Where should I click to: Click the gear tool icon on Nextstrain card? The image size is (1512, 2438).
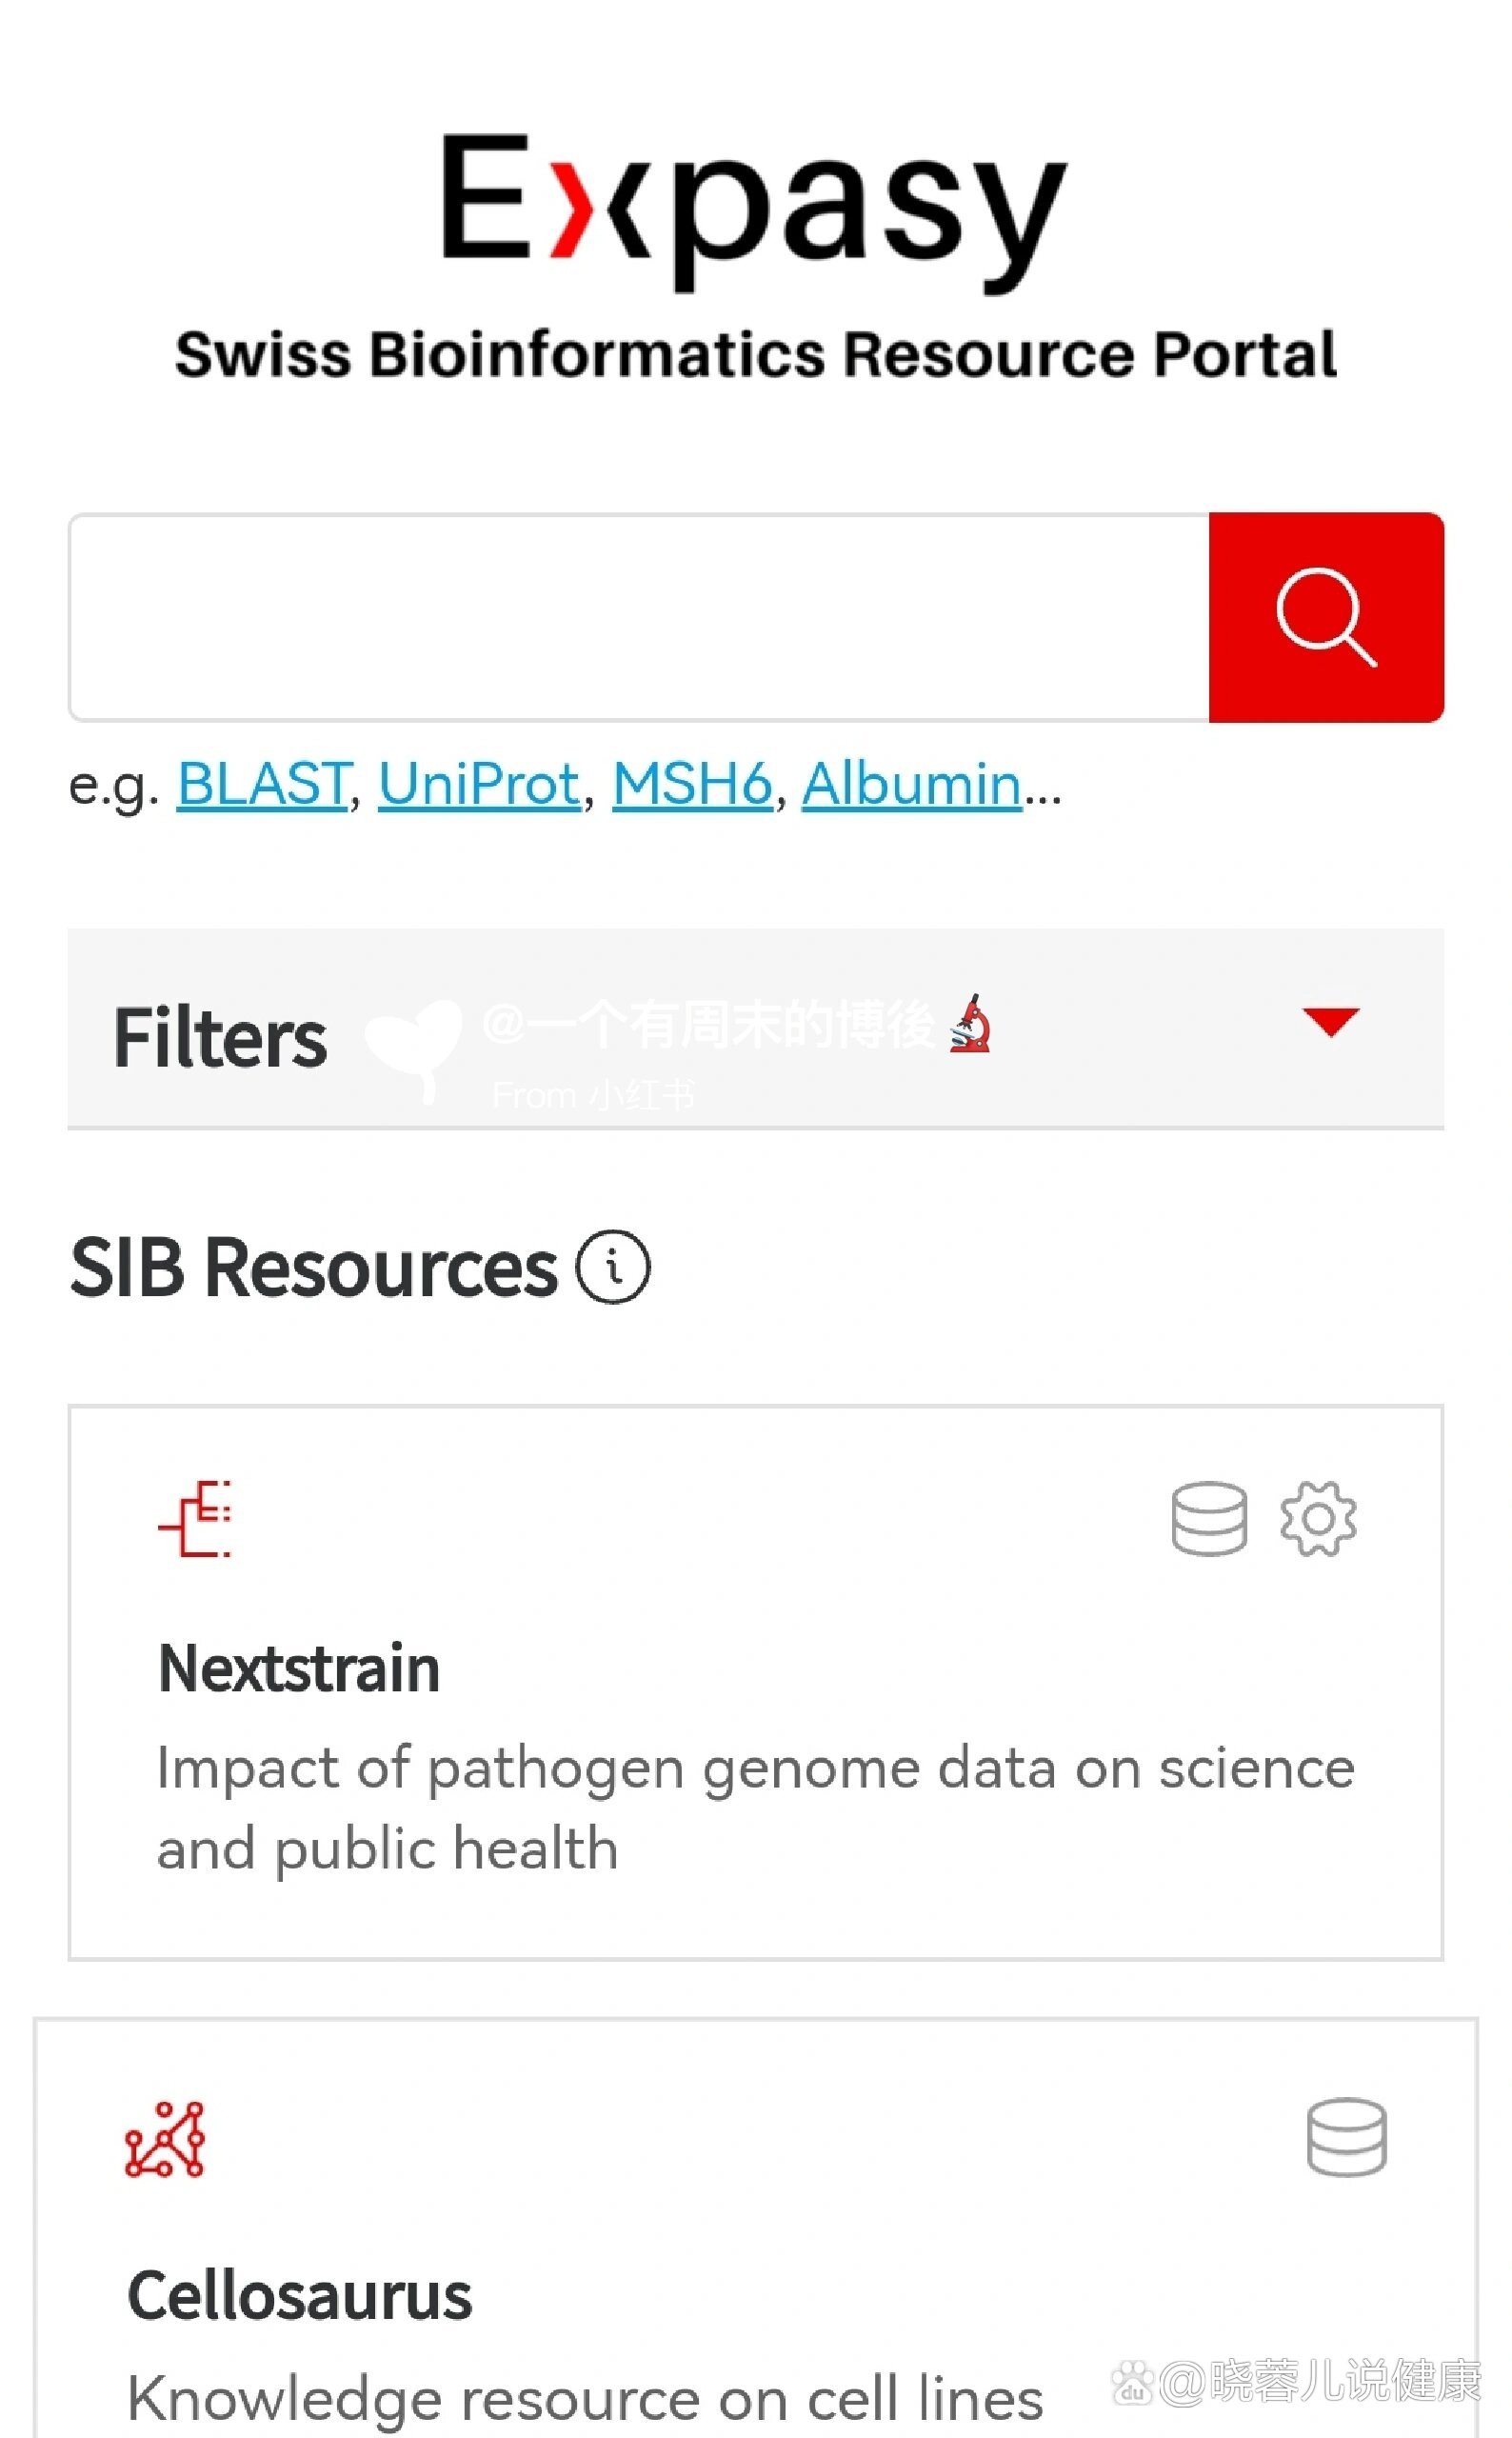point(1318,1518)
